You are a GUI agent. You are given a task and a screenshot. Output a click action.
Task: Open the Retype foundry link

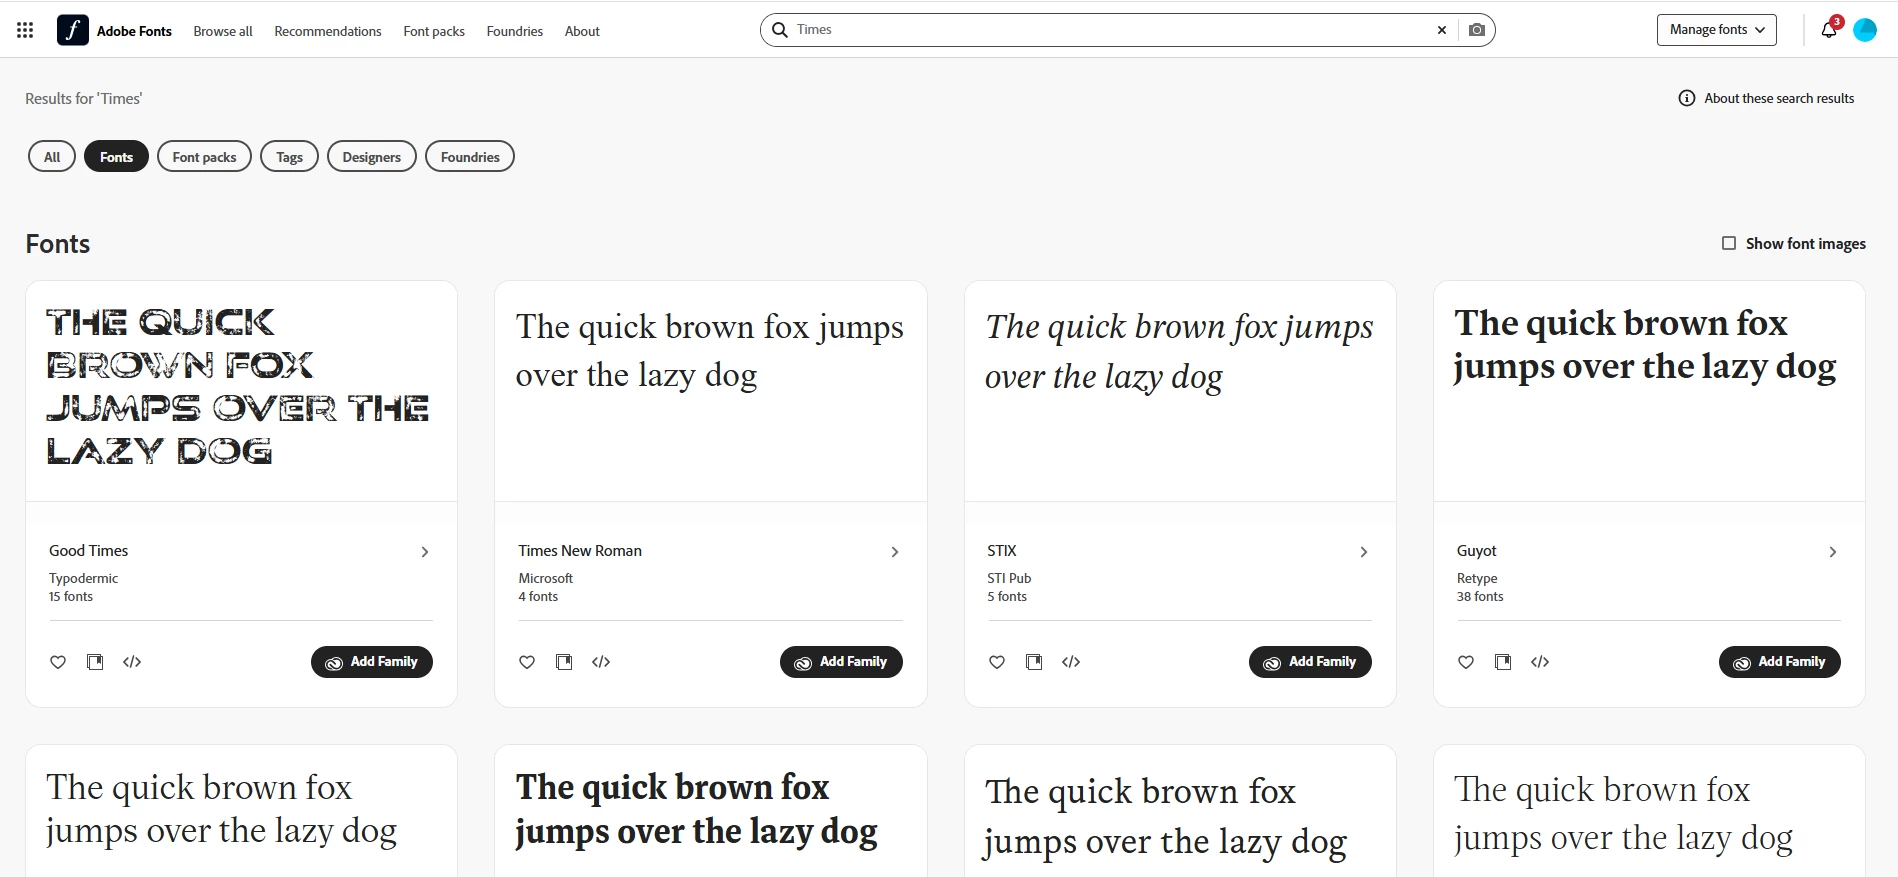click(1477, 578)
